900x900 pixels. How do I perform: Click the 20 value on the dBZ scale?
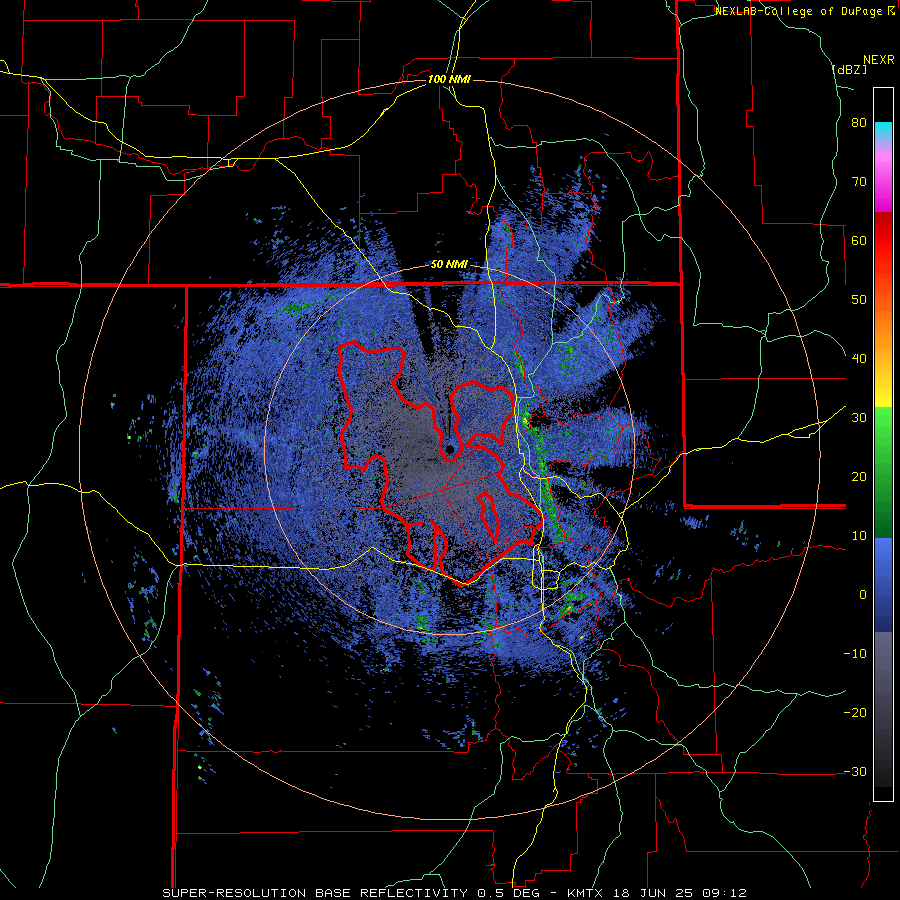pos(859,476)
